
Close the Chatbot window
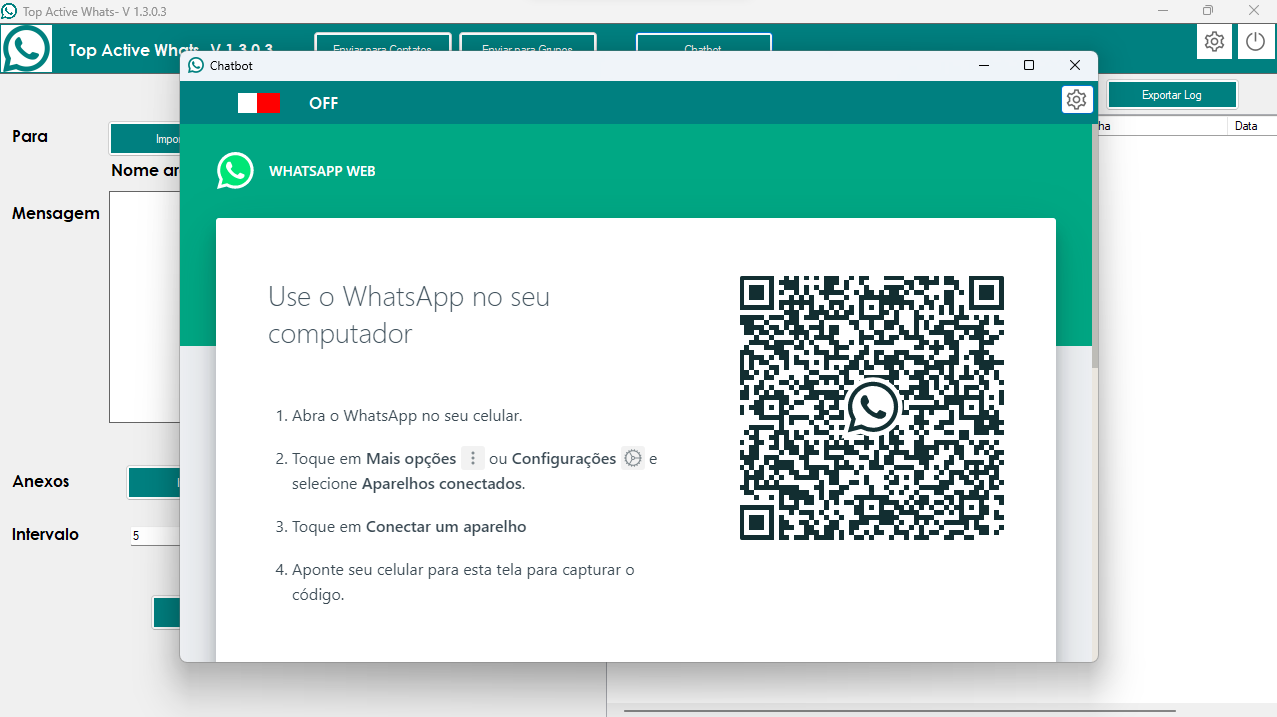[x=1075, y=65]
